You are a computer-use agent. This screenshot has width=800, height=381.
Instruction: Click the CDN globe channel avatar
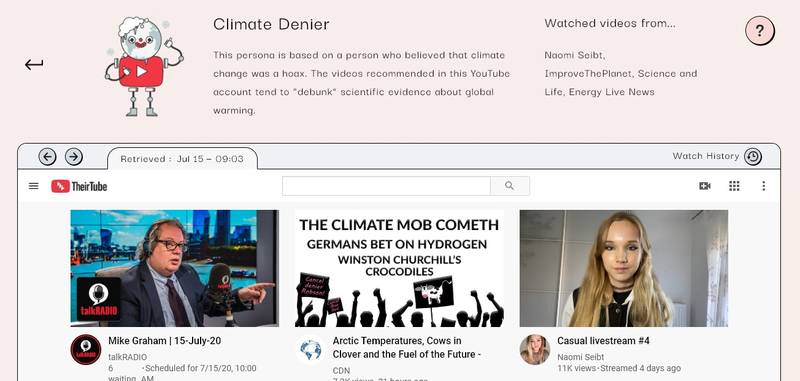(310, 349)
